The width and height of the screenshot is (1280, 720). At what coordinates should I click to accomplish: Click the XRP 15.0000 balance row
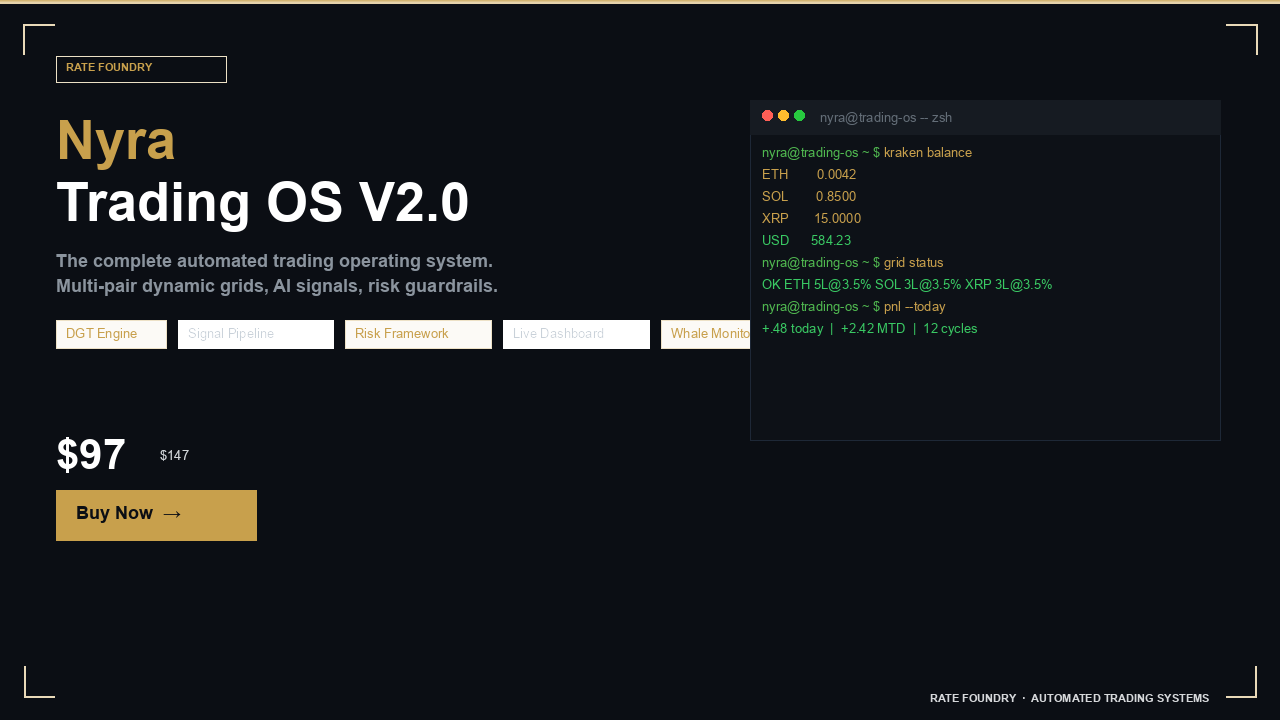coord(811,219)
